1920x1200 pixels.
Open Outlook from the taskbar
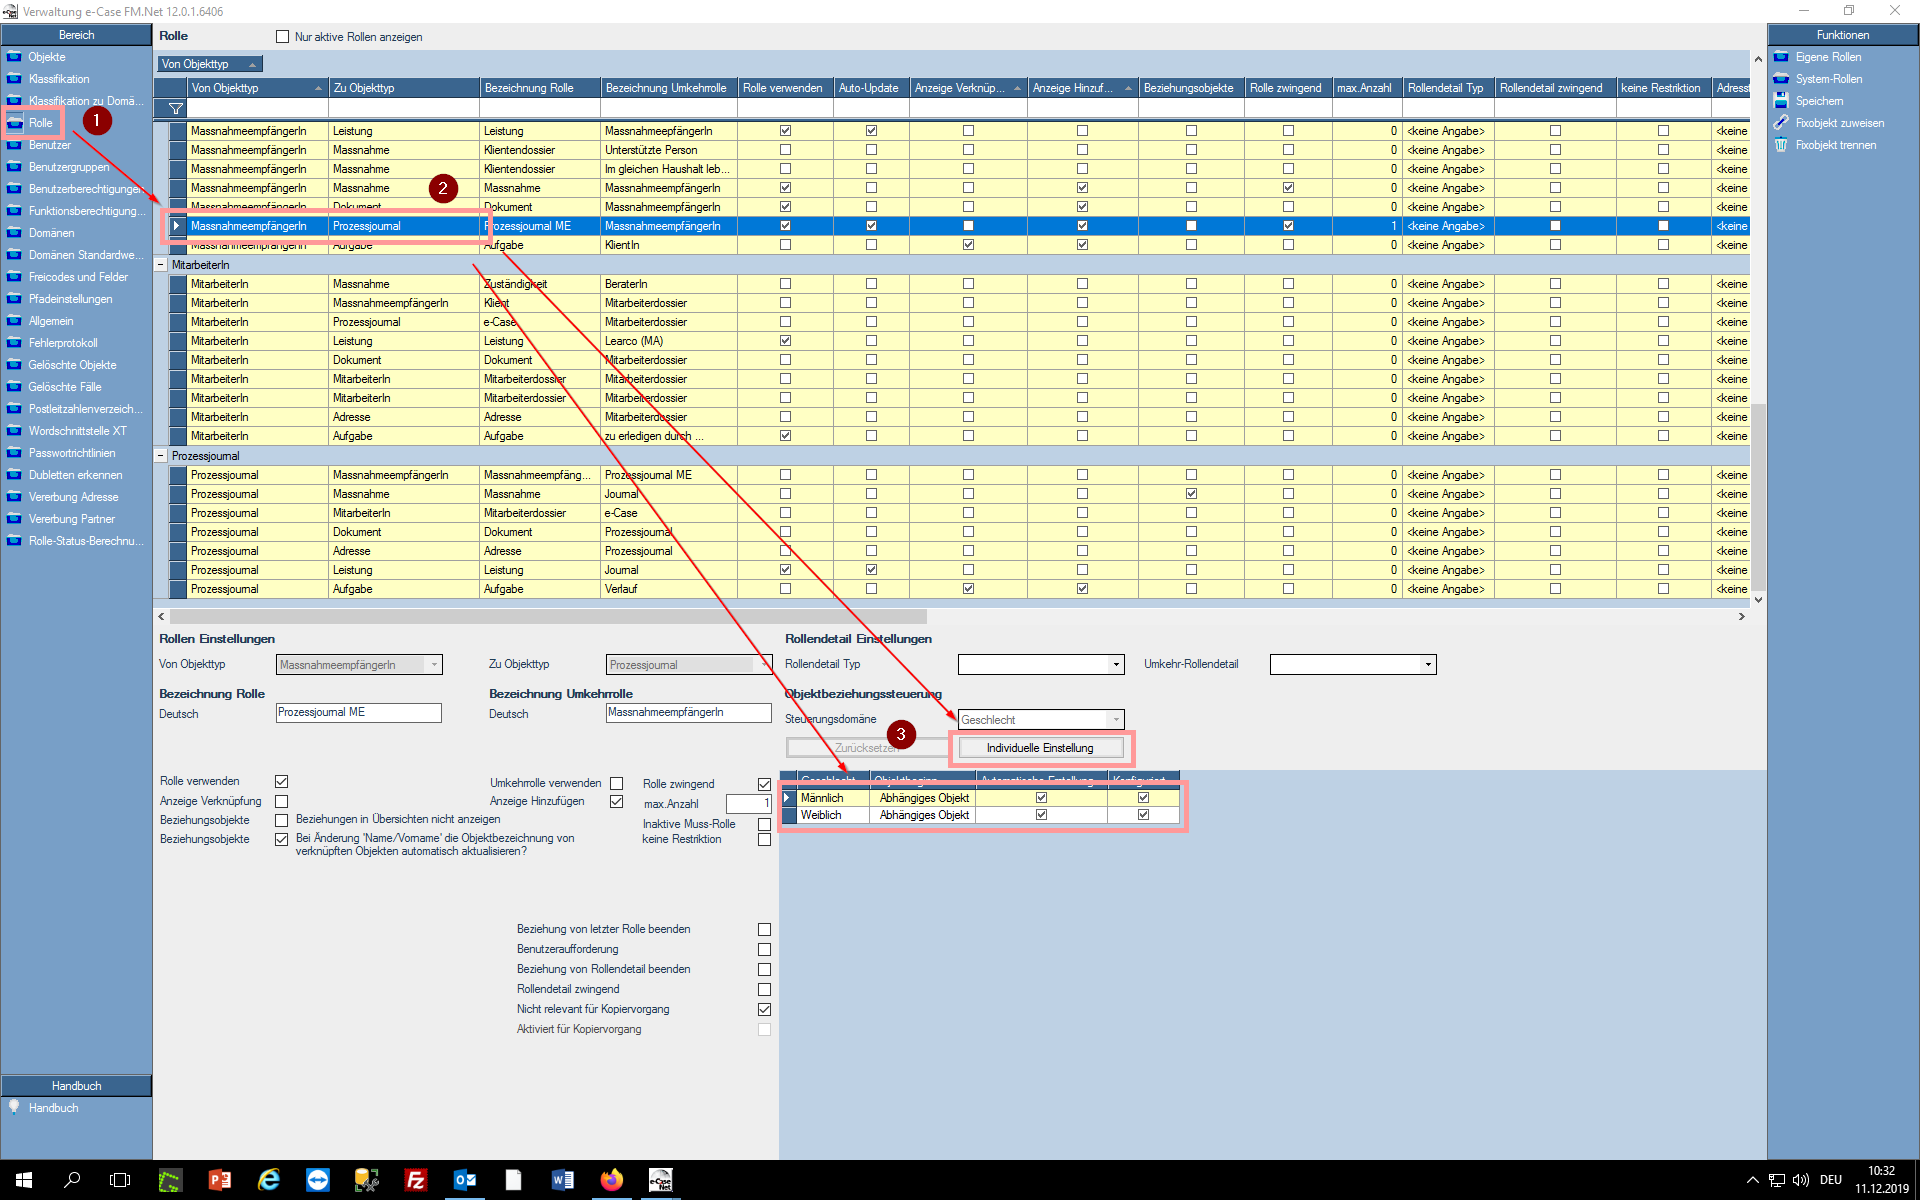(x=465, y=1180)
